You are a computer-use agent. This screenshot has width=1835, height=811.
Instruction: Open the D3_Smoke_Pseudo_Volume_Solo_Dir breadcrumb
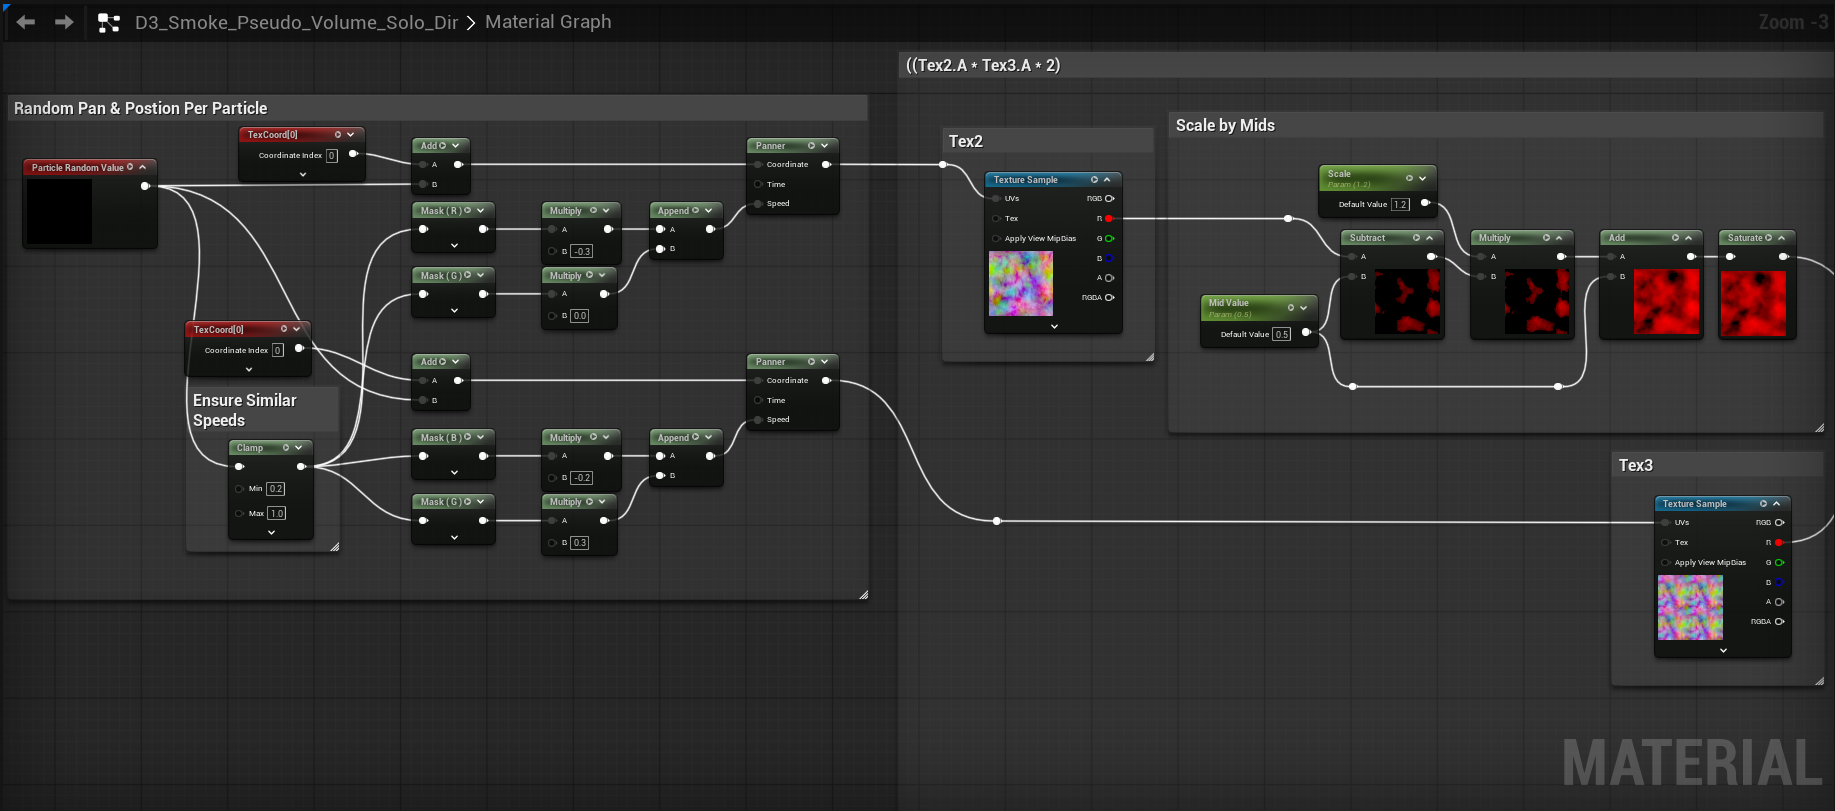coord(296,22)
